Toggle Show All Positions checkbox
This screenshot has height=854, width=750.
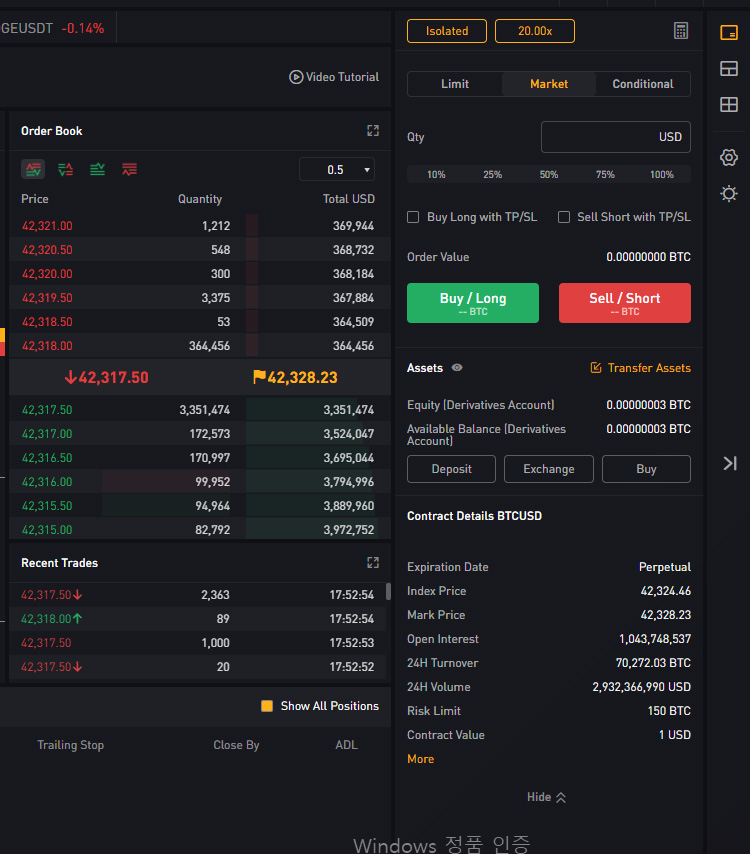pos(267,706)
